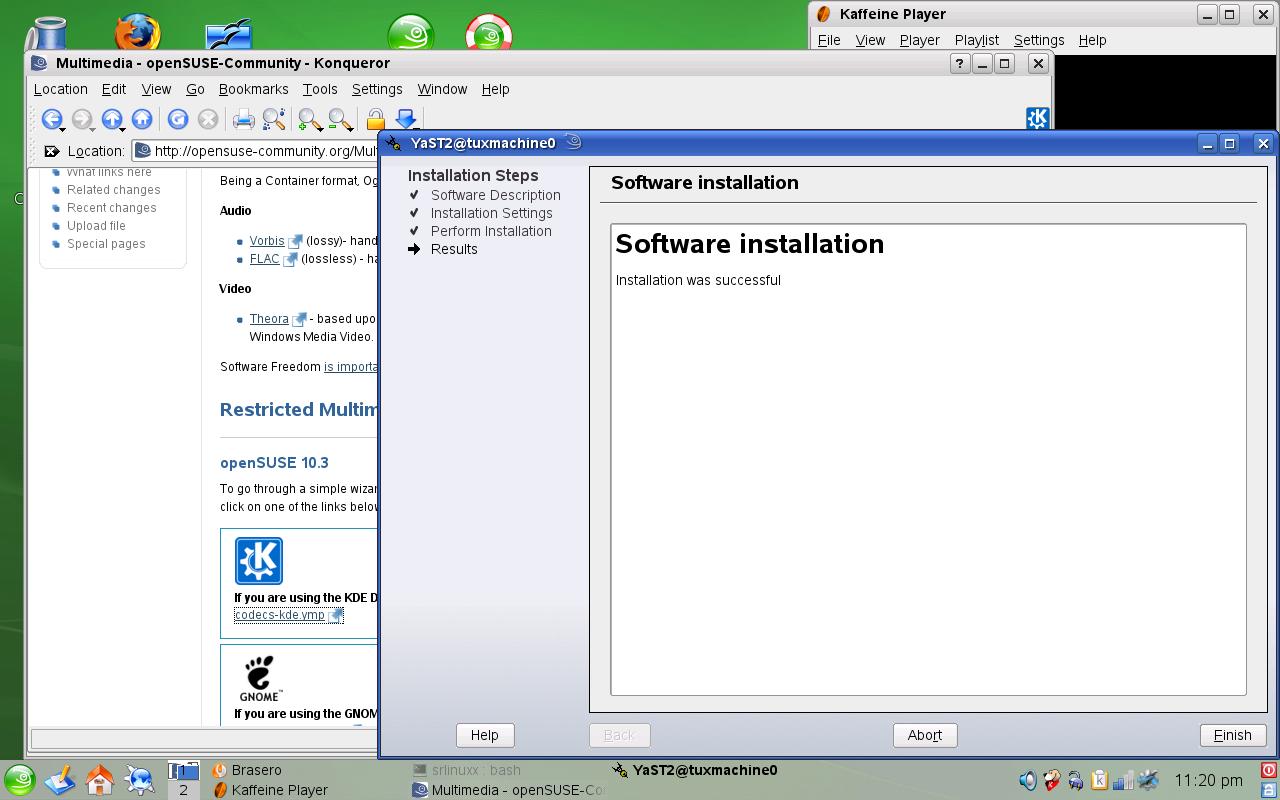Open the Home folder from the panel

pos(100,780)
